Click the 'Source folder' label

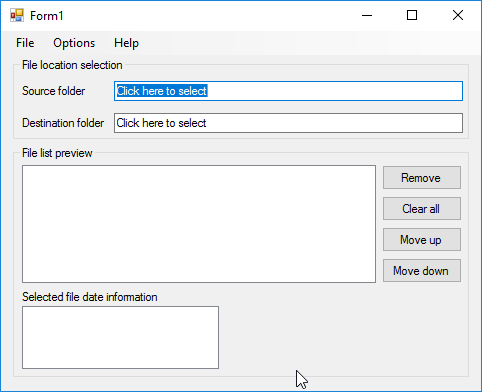[x=53, y=91]
